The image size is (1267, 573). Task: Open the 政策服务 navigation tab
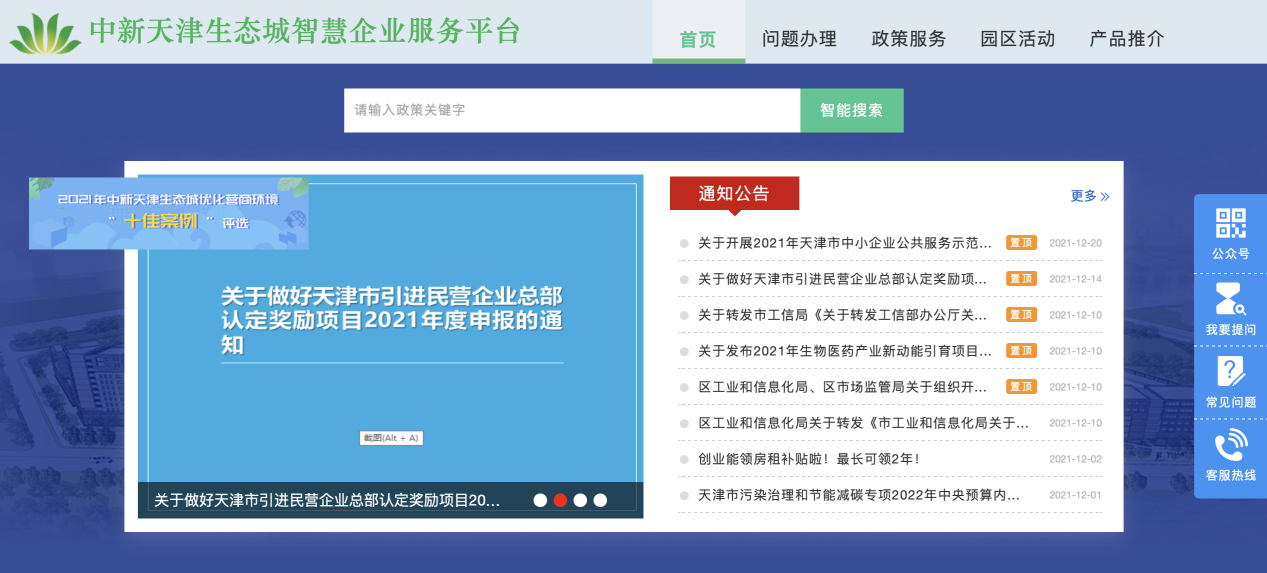[x=908, y=39]
